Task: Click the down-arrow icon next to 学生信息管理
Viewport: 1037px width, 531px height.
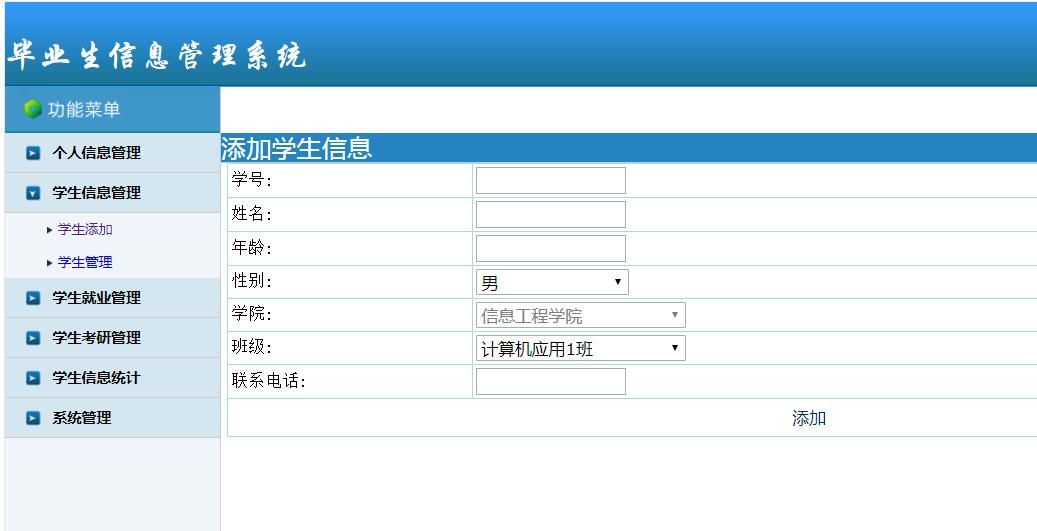Action: (33, 193)
